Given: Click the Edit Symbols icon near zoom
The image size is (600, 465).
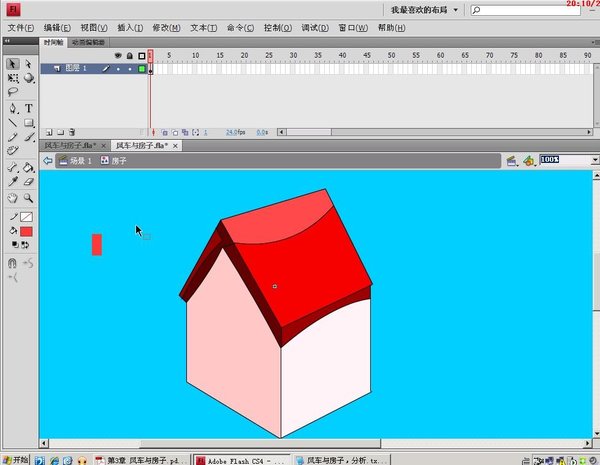Looking at the screenshot, I should 529,161.
